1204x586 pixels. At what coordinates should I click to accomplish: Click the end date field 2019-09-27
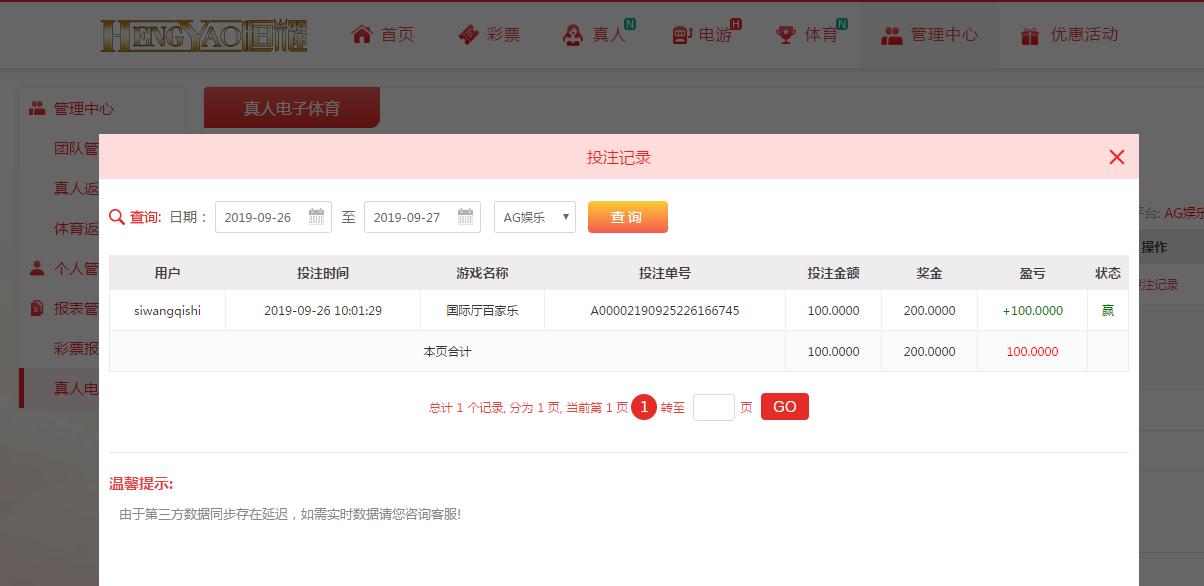pos(422,217)
